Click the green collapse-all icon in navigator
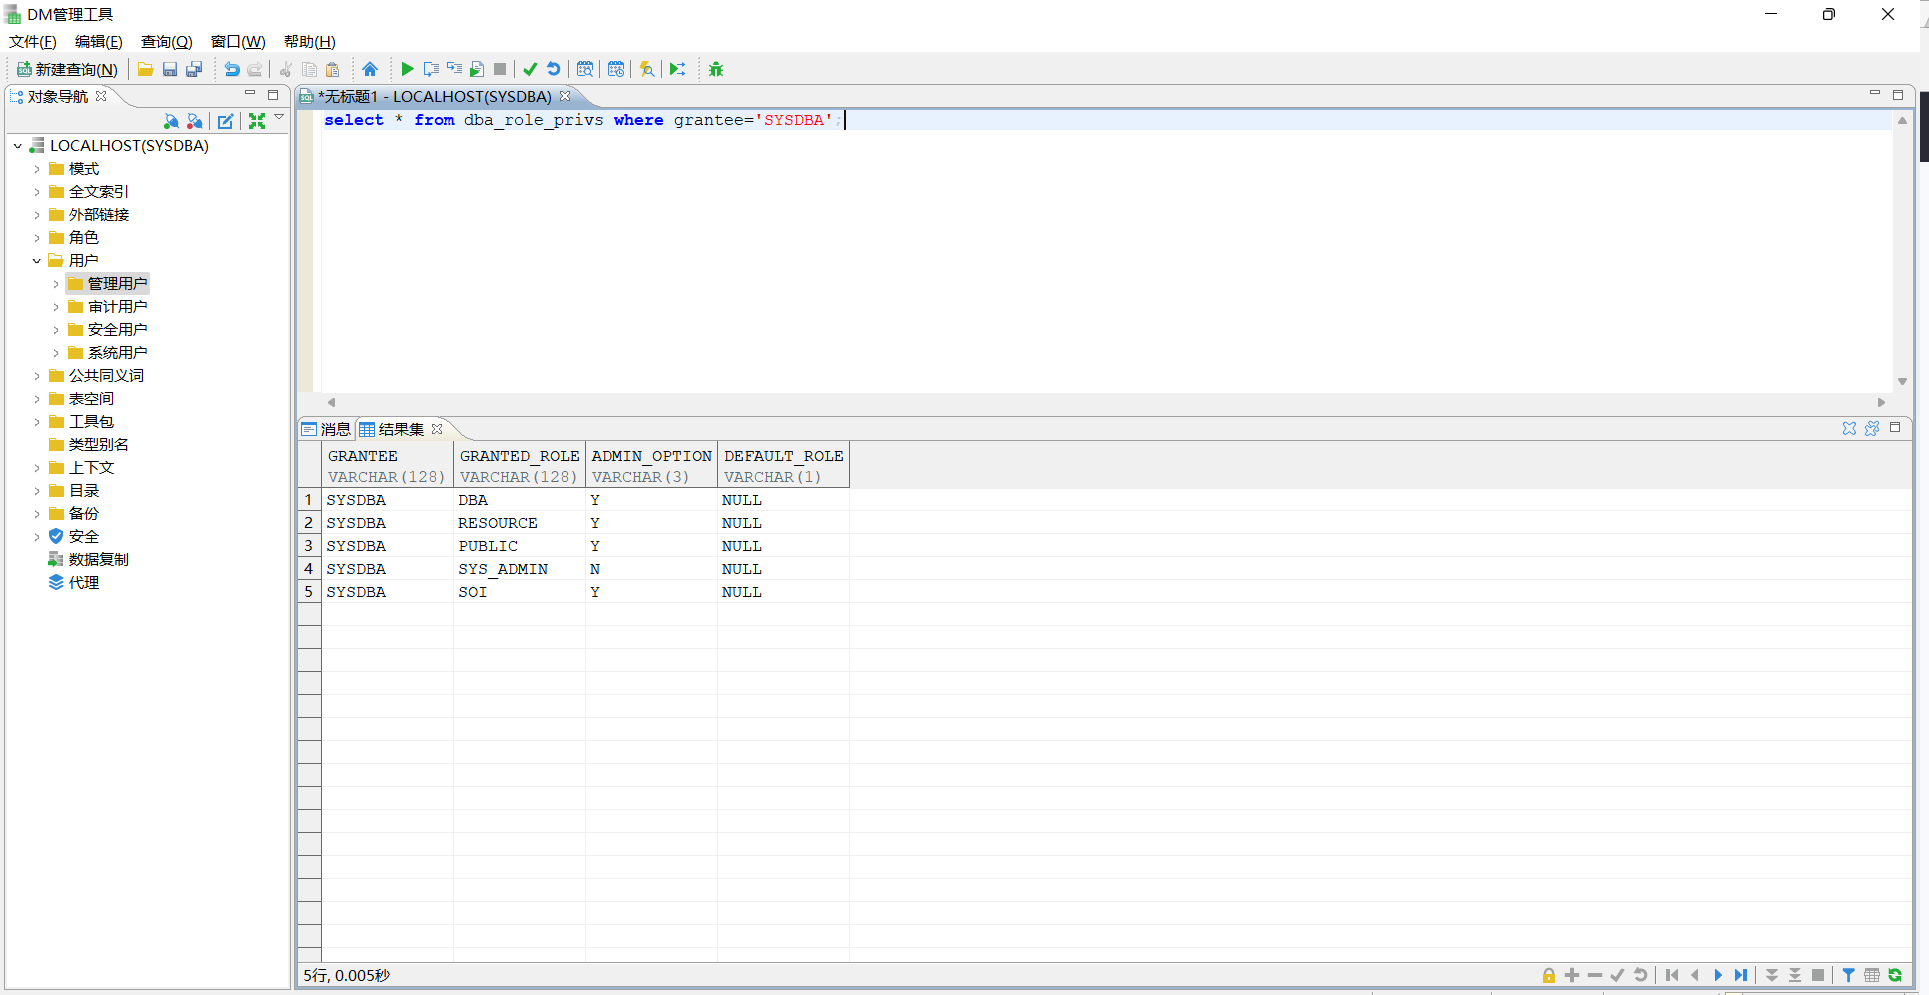 coord(257,121)
